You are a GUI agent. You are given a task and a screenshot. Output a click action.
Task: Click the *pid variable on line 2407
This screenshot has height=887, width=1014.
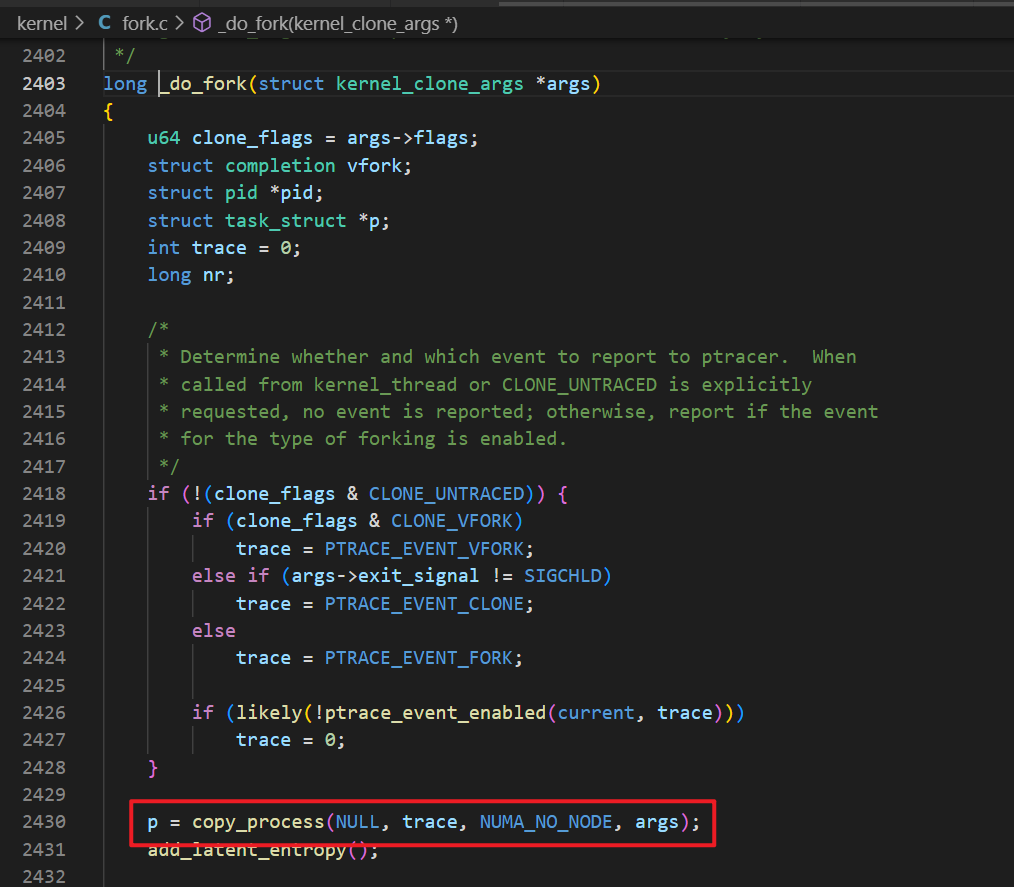[x=291, y=193]
